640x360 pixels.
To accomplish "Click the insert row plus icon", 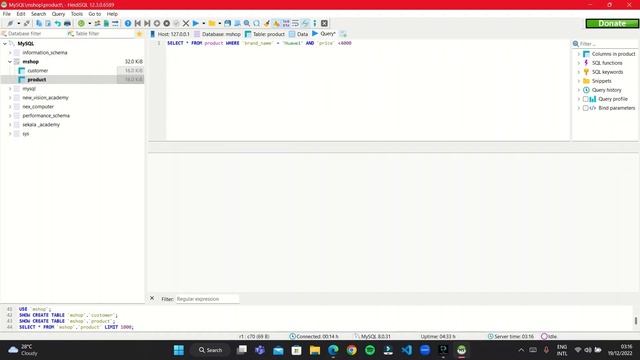I will tap(157, 23).
